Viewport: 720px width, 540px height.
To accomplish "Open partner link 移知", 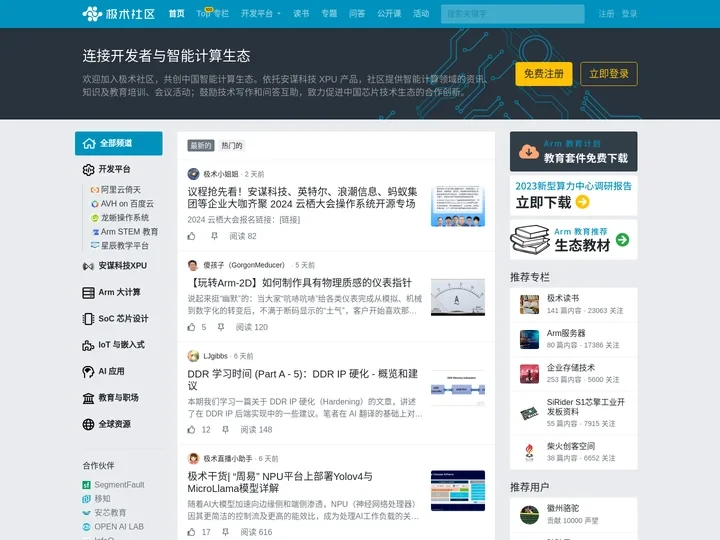I will 102,499.
